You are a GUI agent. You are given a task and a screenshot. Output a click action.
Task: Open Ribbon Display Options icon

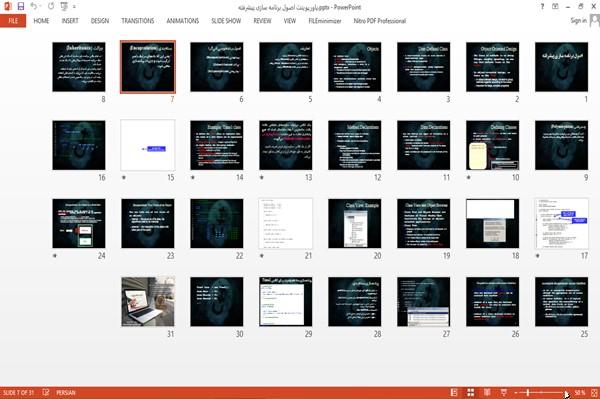(x=555, y=7)
